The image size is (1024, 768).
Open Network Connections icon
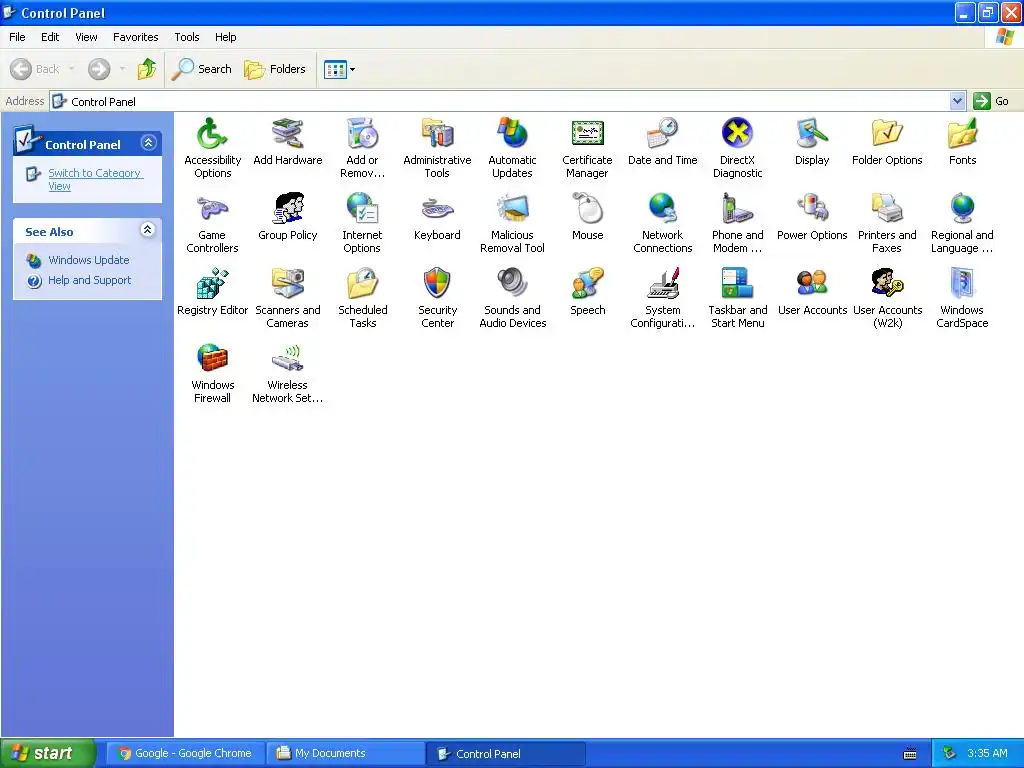coord(662,210)
